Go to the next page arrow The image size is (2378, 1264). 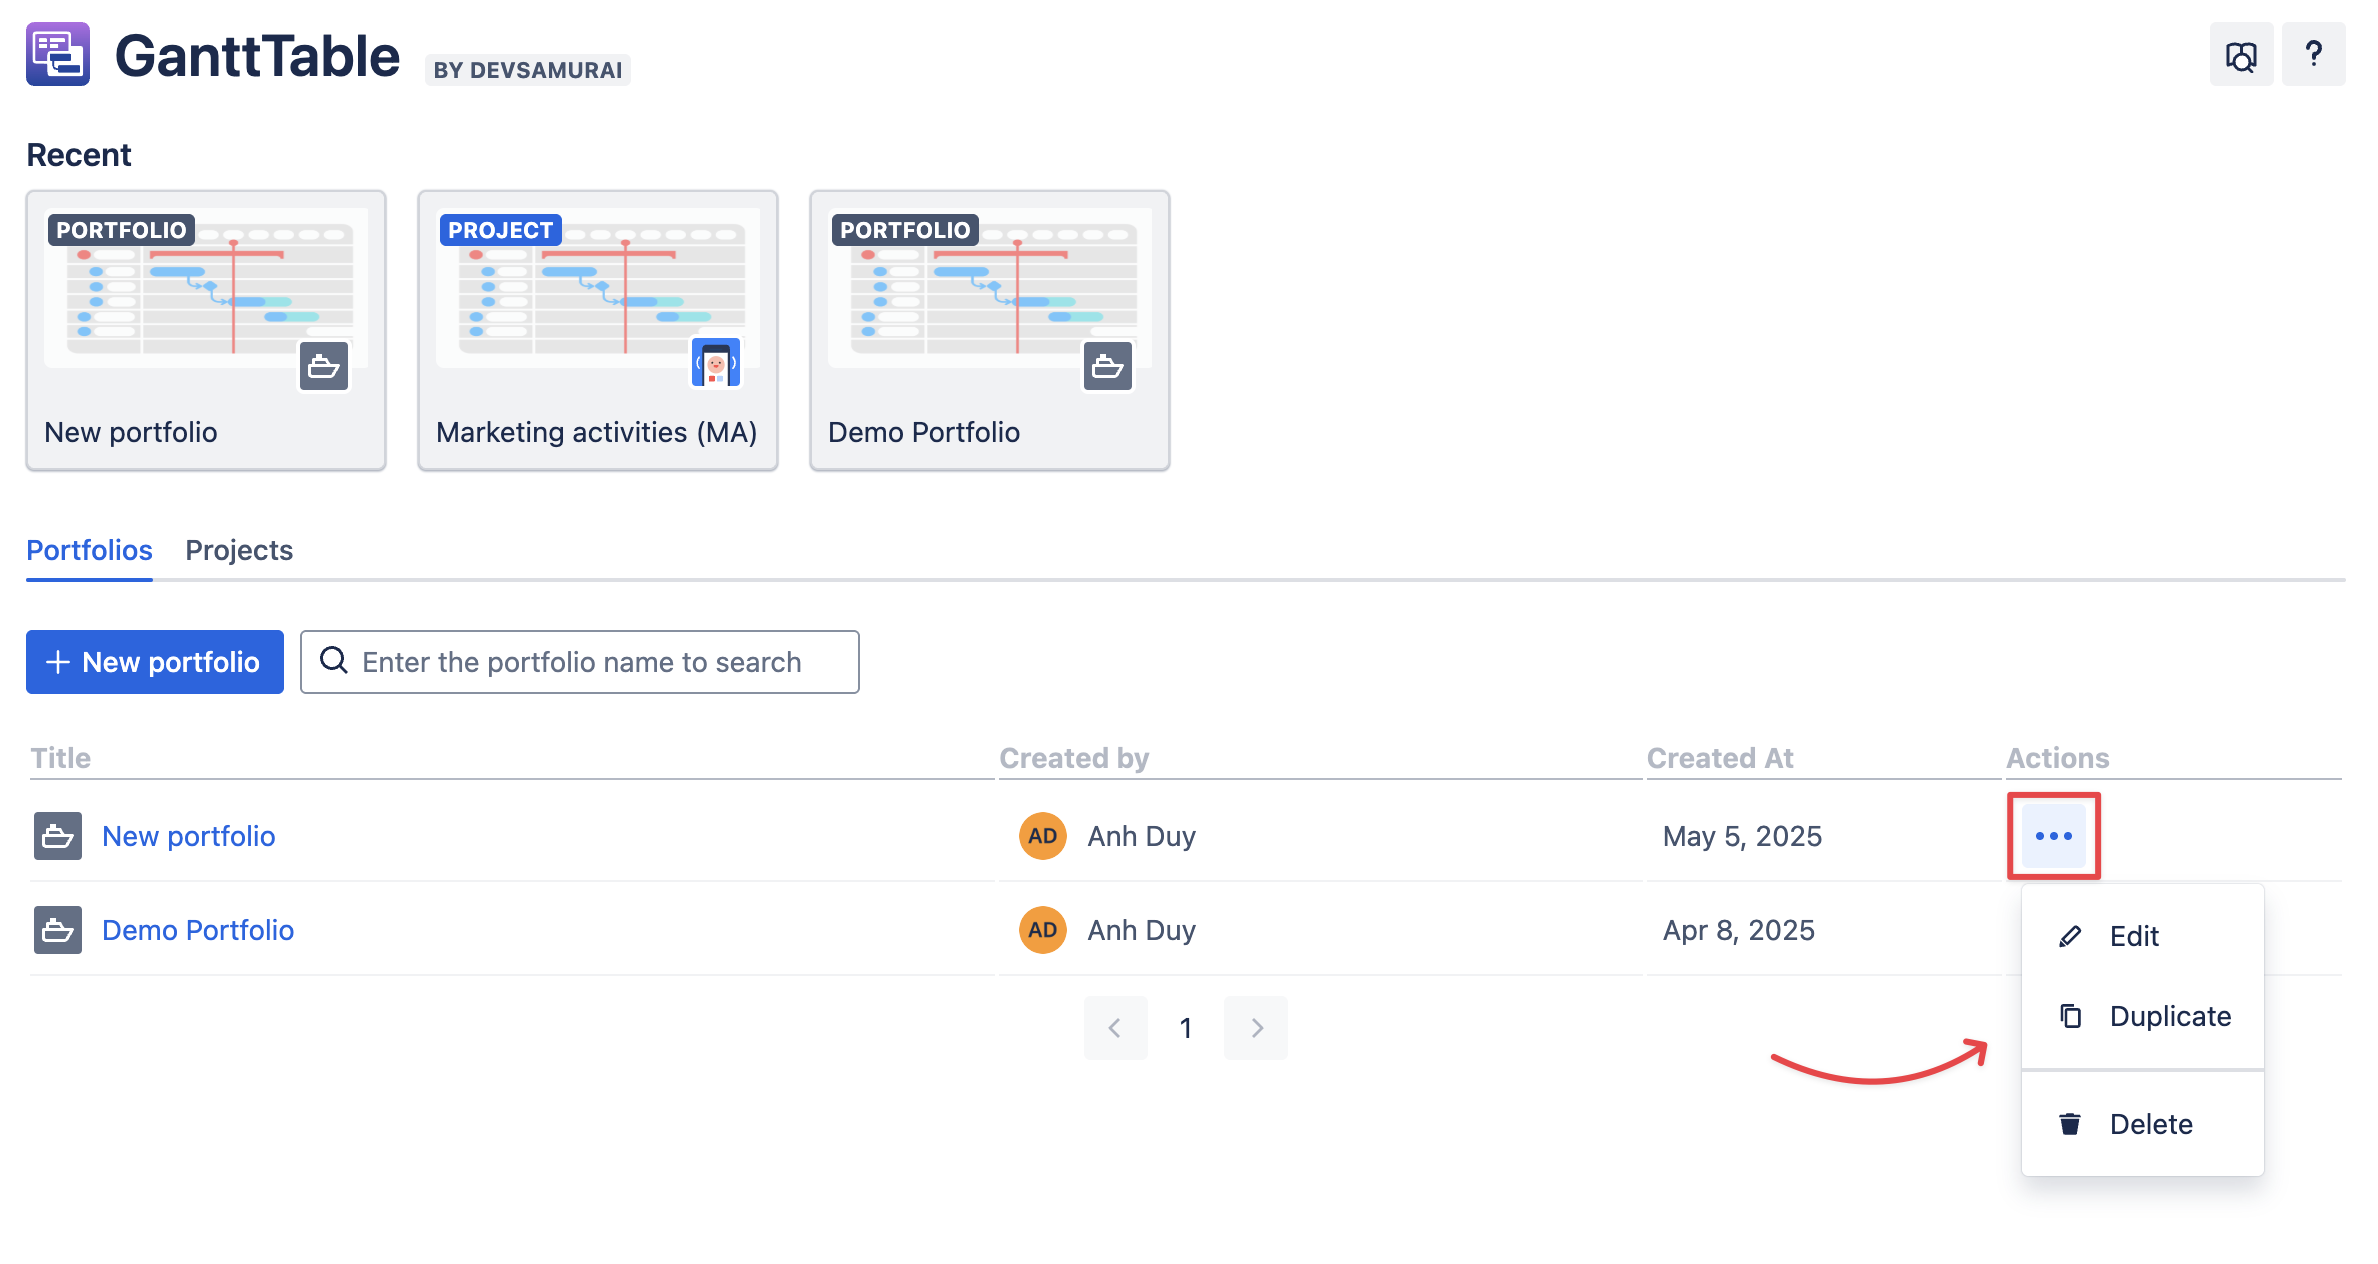point(1256,1028)
